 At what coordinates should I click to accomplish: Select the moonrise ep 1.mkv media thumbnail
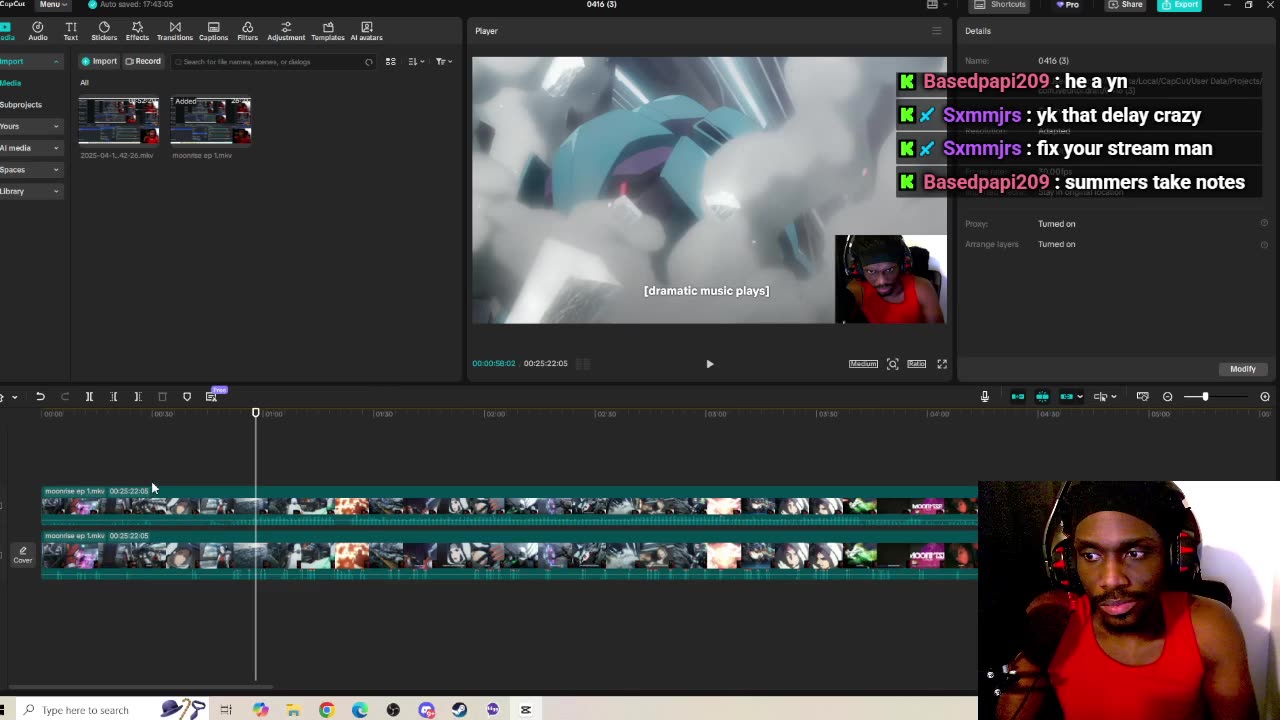pyautogui.click(x=210, y=122)
